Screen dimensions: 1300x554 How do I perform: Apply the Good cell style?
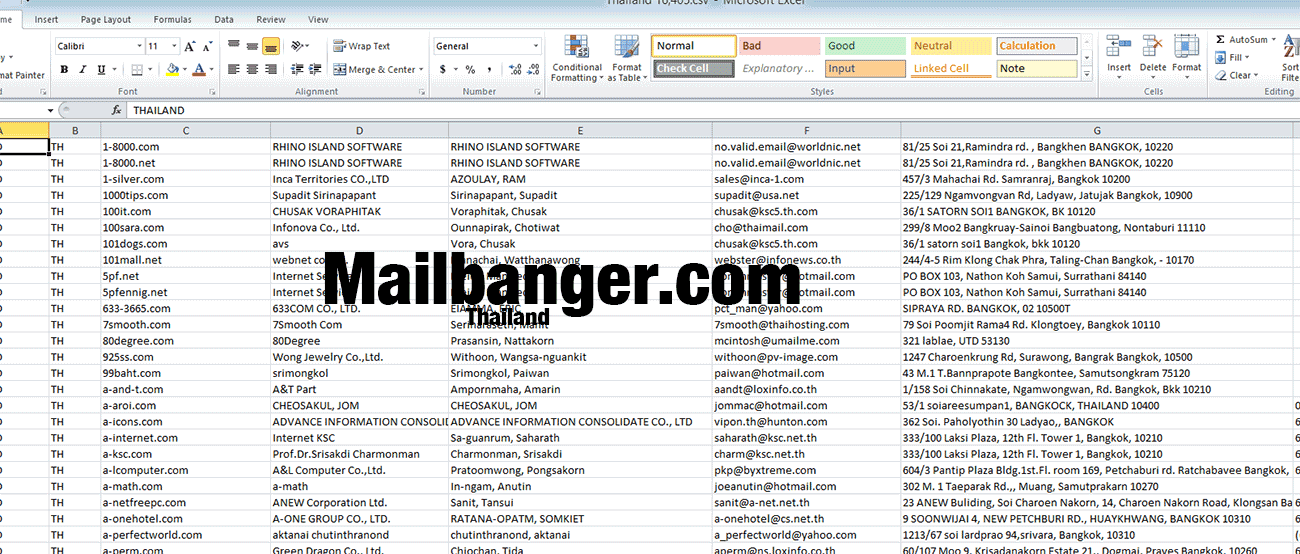[864, 46]
